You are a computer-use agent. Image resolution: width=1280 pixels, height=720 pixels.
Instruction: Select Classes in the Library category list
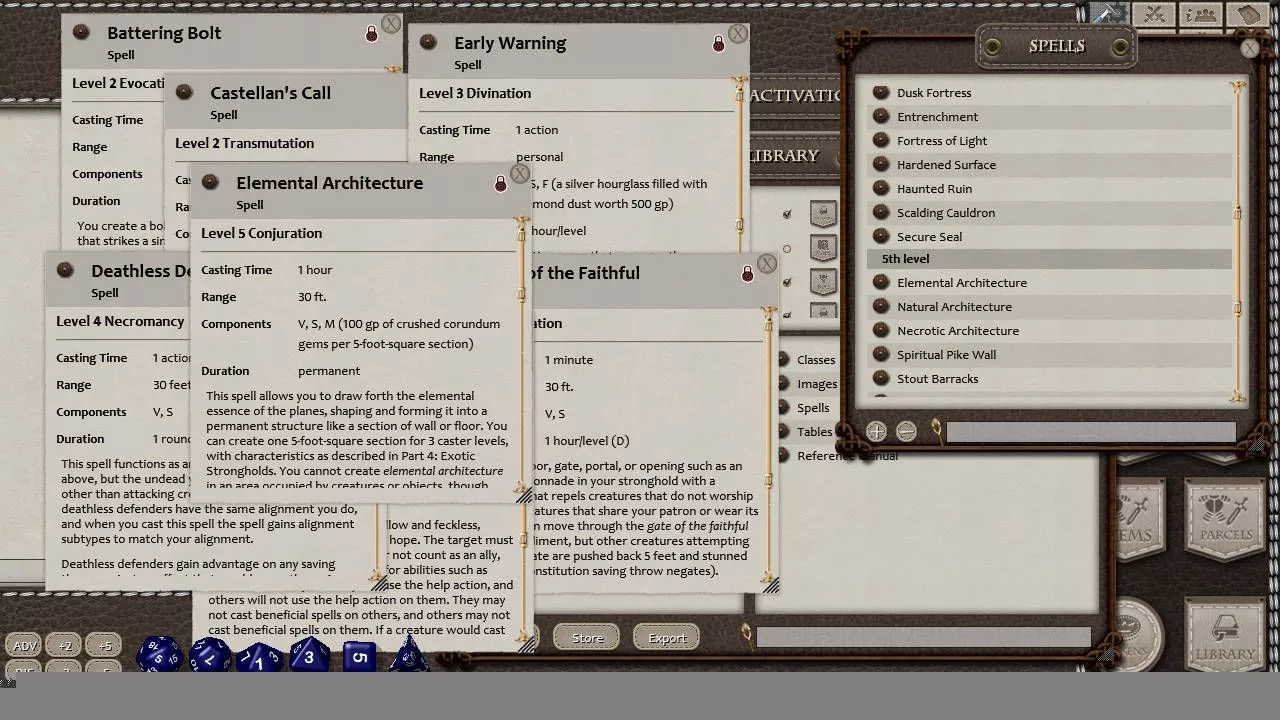816,360
